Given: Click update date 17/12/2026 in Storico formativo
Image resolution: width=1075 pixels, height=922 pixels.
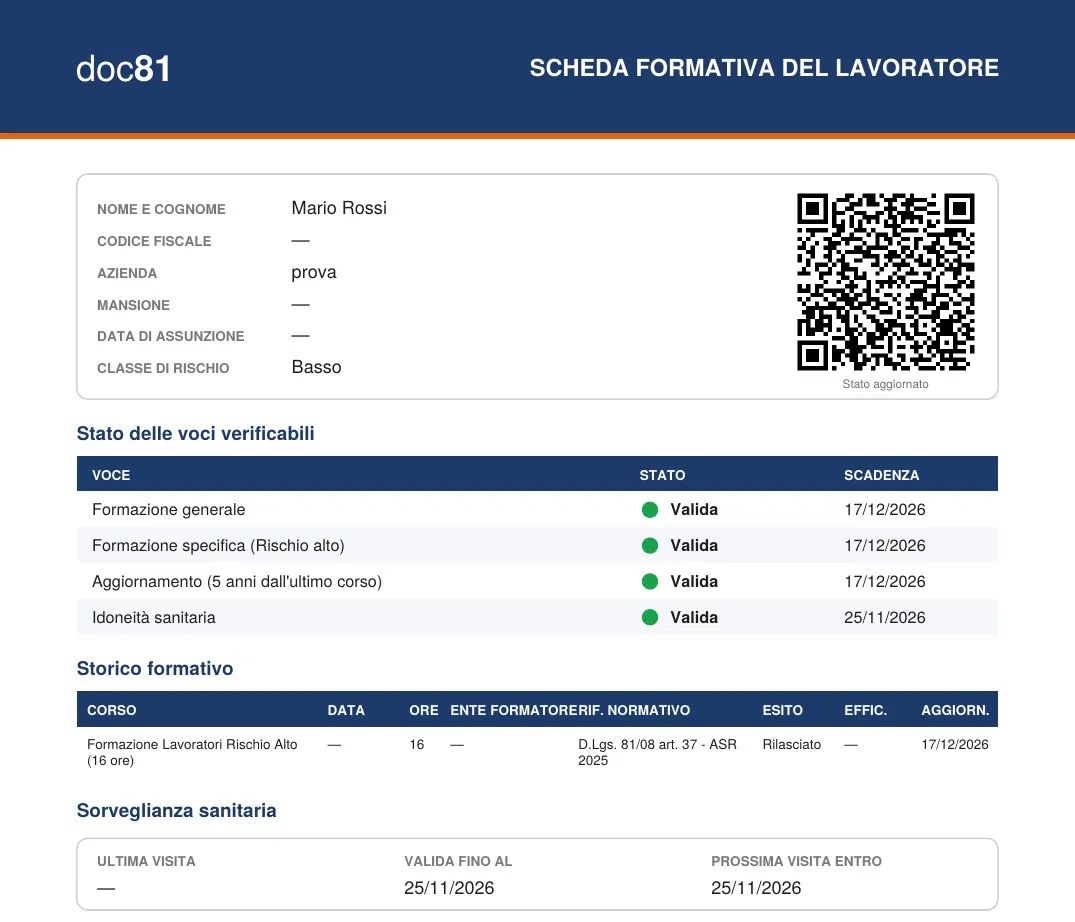Looking at the screenshot, I should [955, 744].
